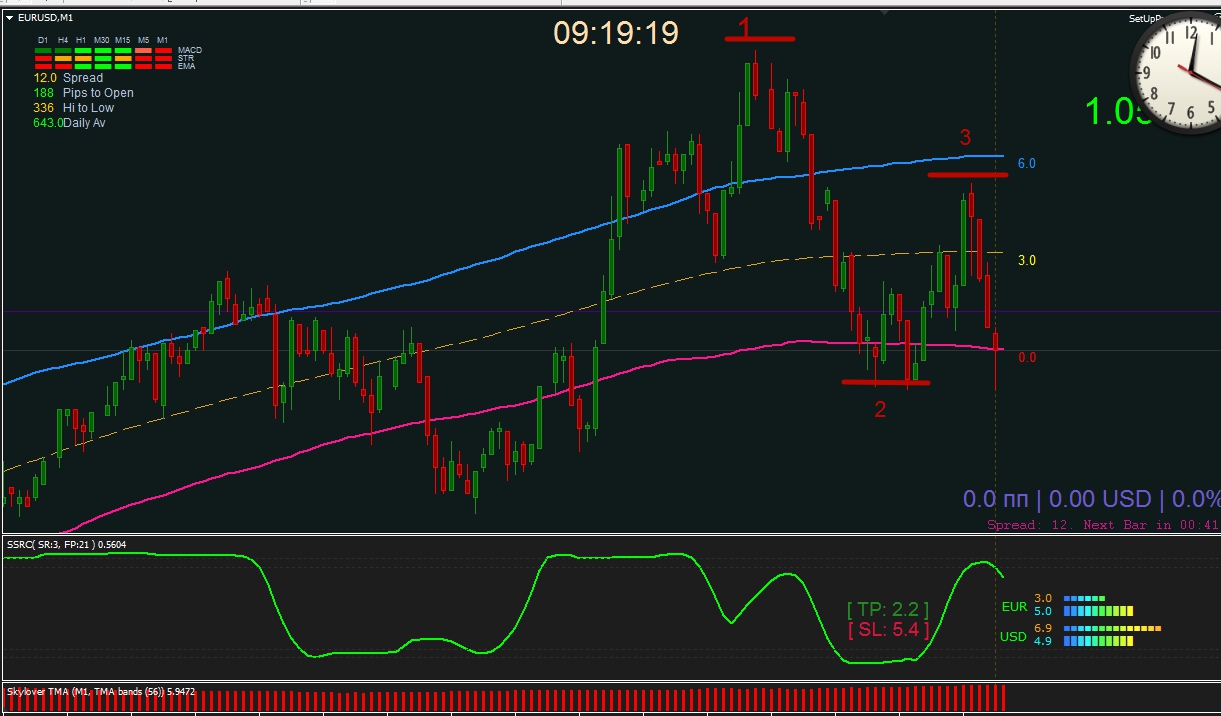Select the M5 timeframe label

coord(143,40)
